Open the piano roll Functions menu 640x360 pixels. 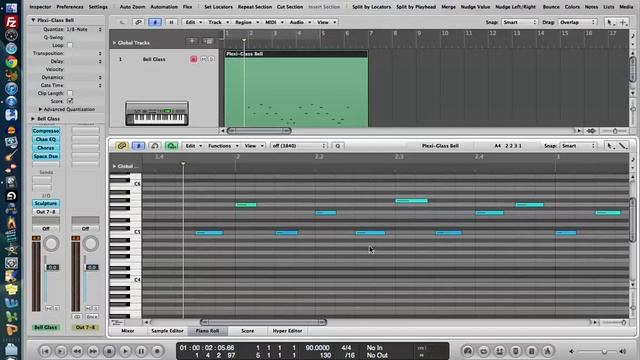pyautogui.click(x=223, y=146)
